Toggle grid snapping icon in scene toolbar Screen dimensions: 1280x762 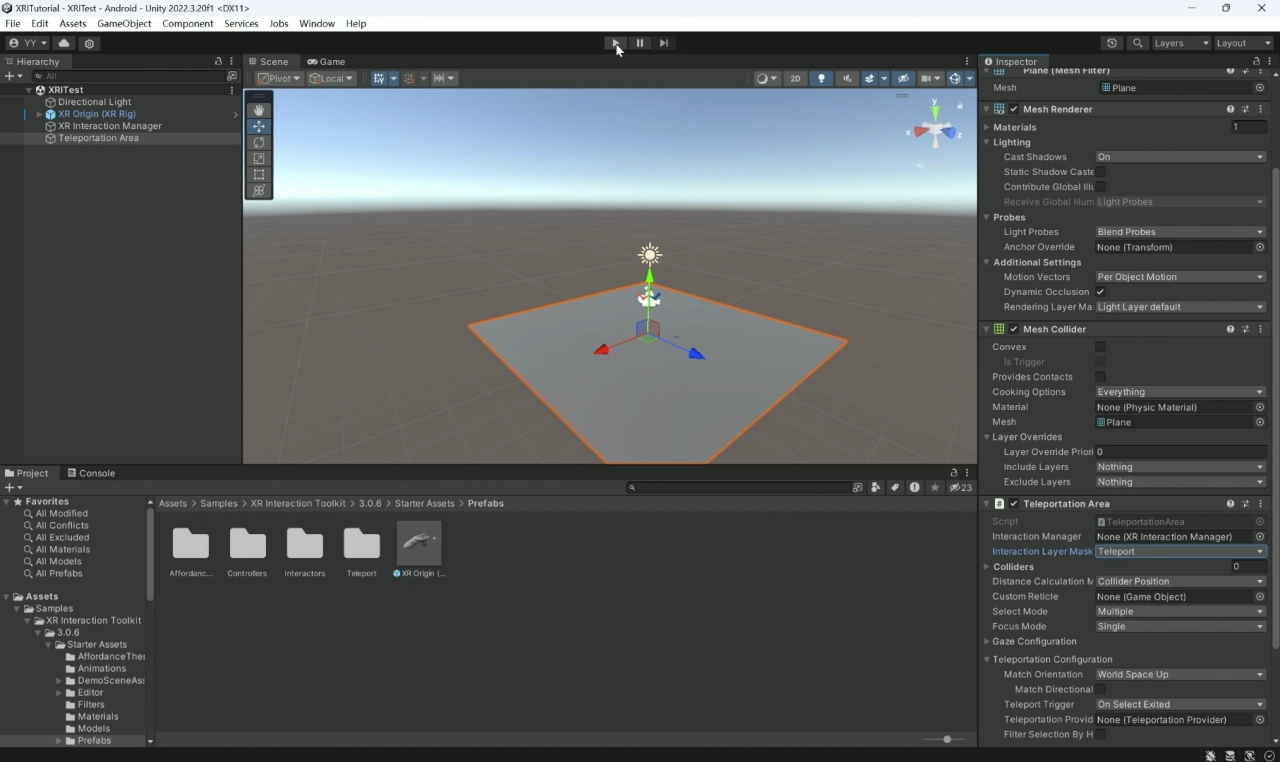click(379, 78)
